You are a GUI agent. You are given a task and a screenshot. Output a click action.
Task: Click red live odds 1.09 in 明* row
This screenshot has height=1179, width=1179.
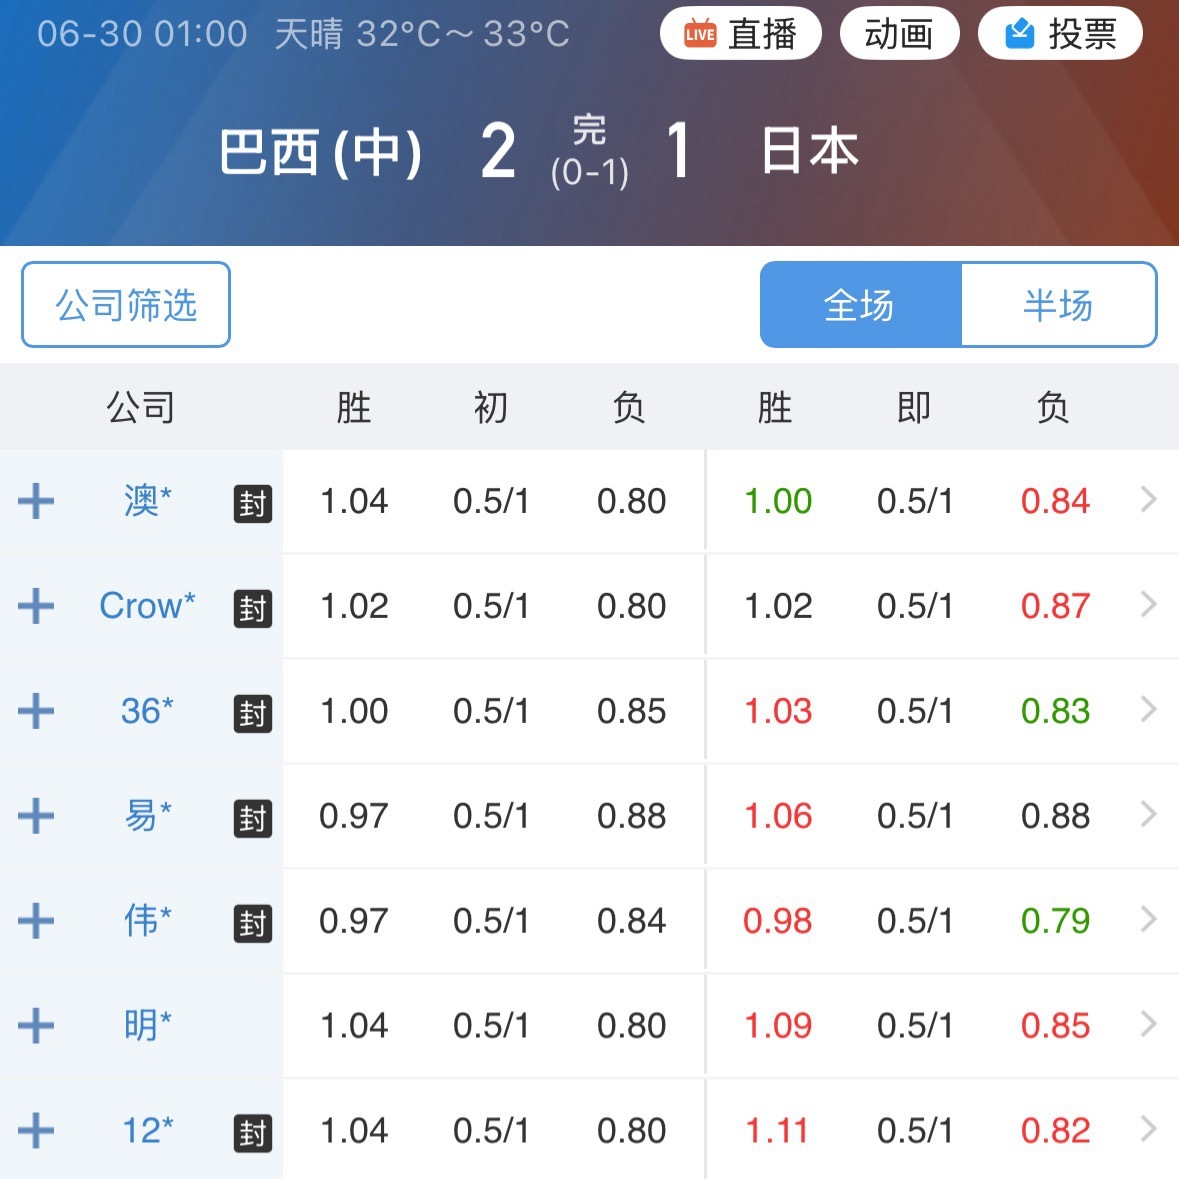tap(778, 1026)
